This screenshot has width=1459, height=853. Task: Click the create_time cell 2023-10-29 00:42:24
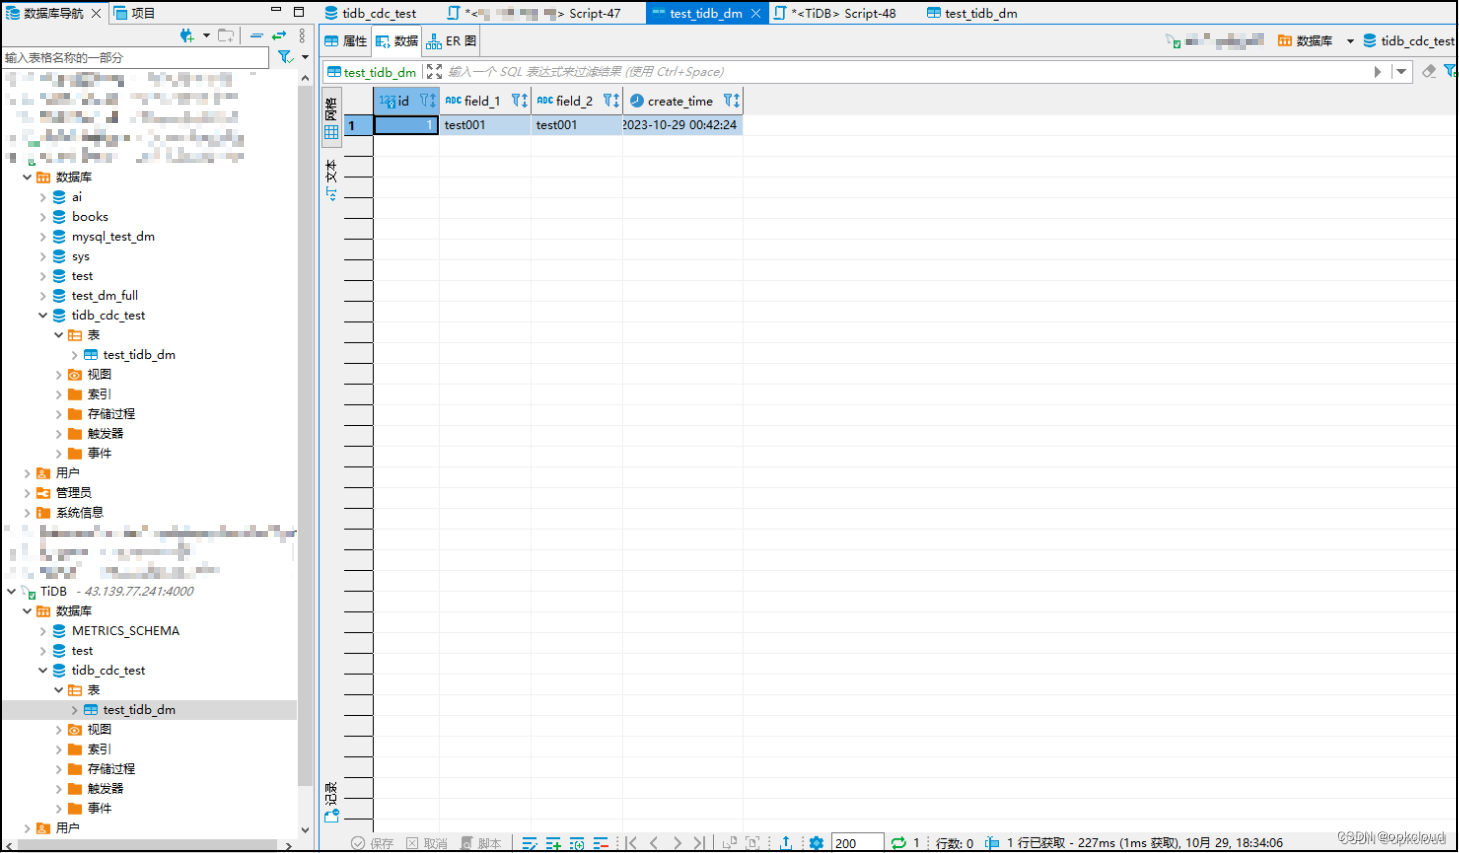682,125
